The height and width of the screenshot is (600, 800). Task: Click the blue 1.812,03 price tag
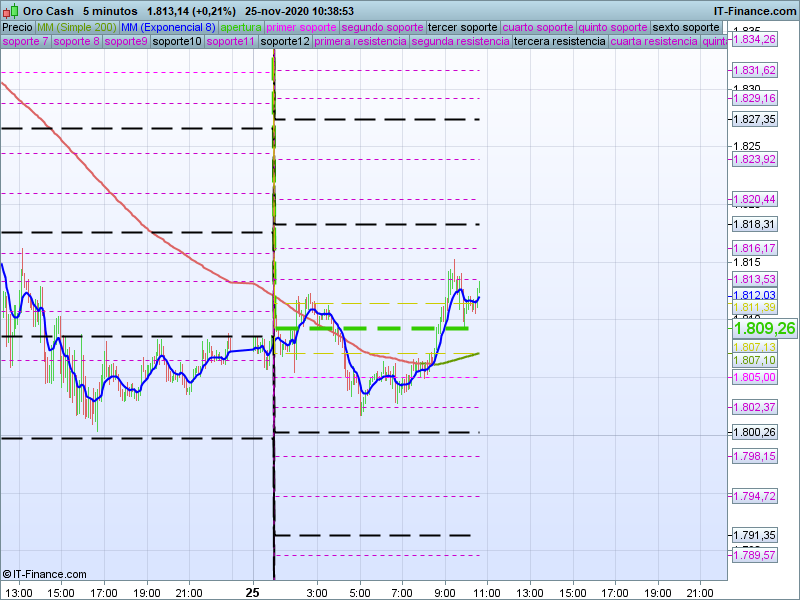coord(755,295)
